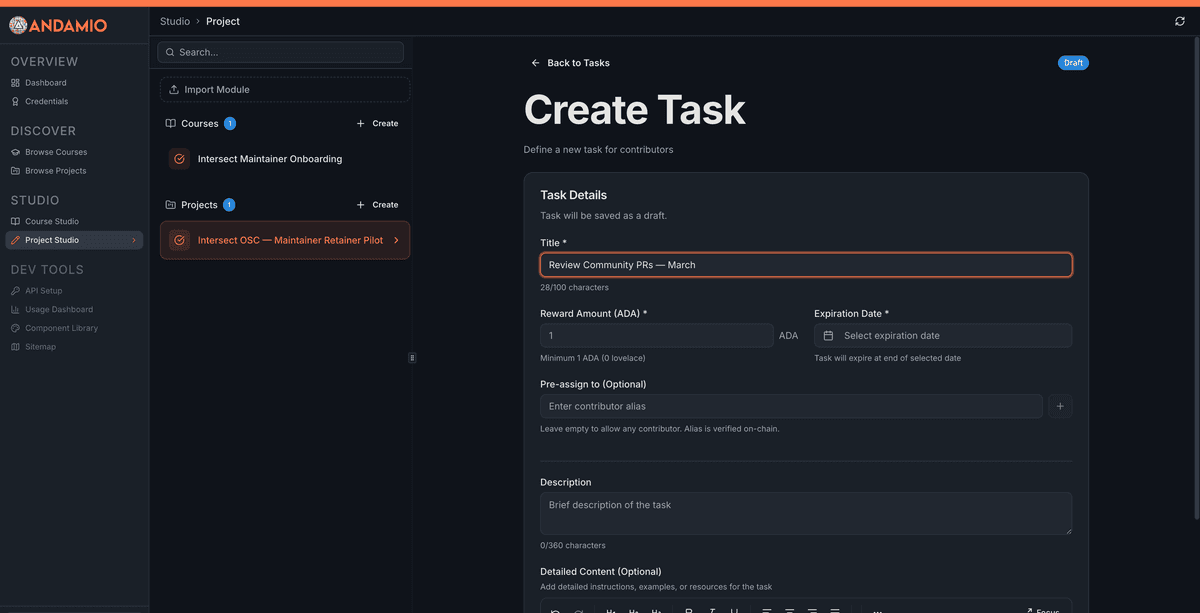Open the expiration date picker
The image size is (1200, 613).
[x=943, y=336]
